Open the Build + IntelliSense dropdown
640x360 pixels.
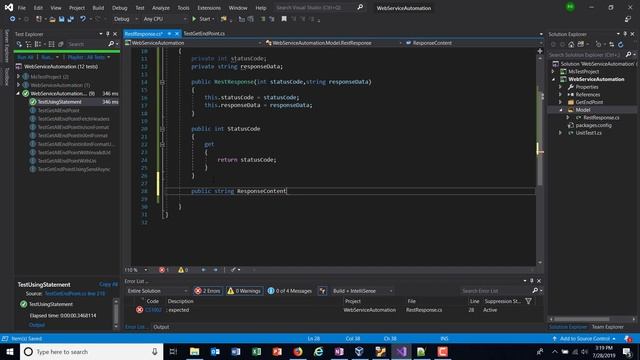(362, 291)
